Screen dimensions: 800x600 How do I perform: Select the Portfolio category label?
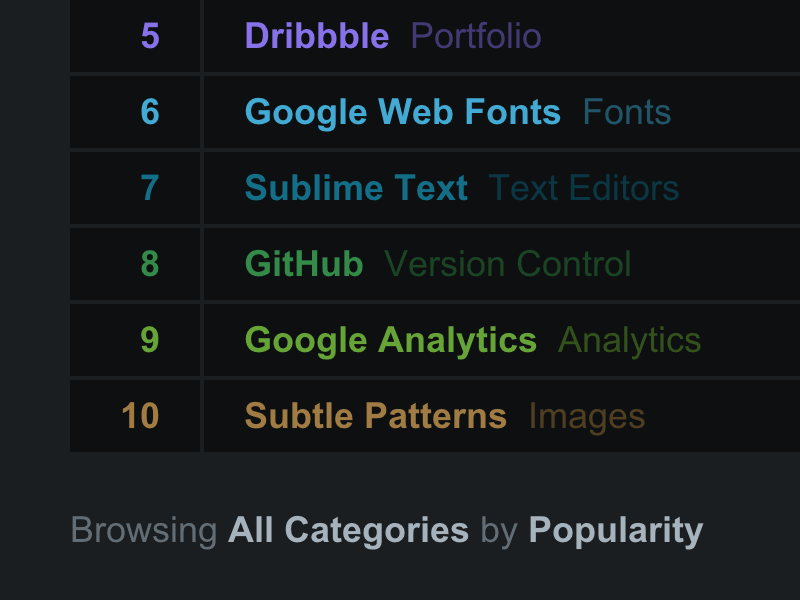pyautogui.click(x=476, y=36)
